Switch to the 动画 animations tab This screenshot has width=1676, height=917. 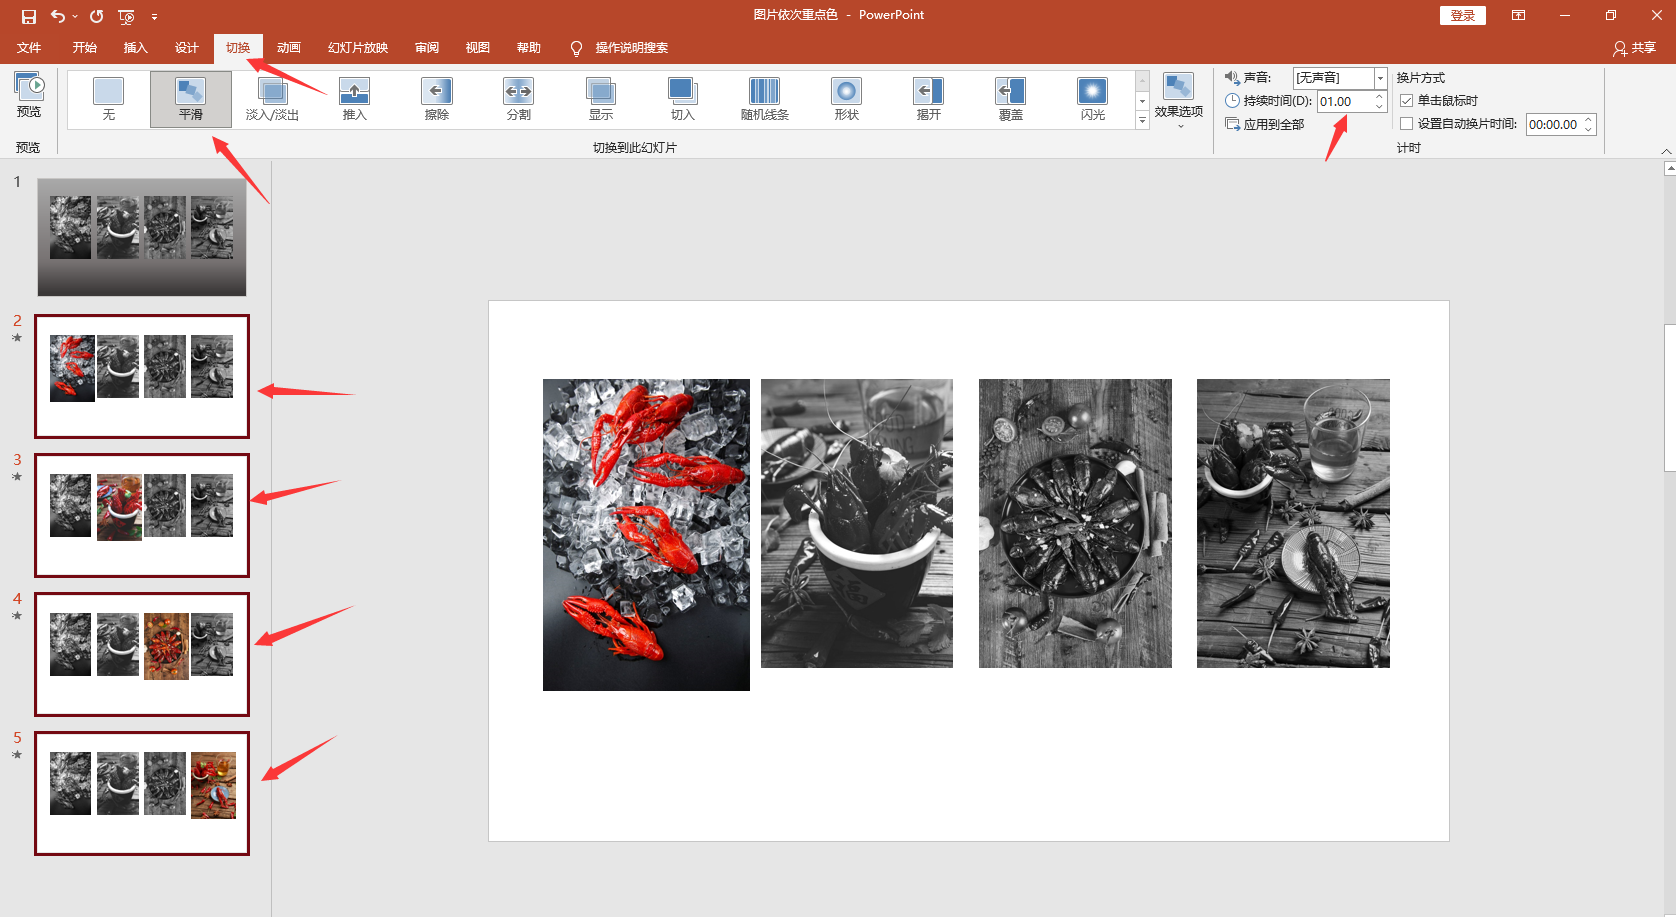coord(289,48)
